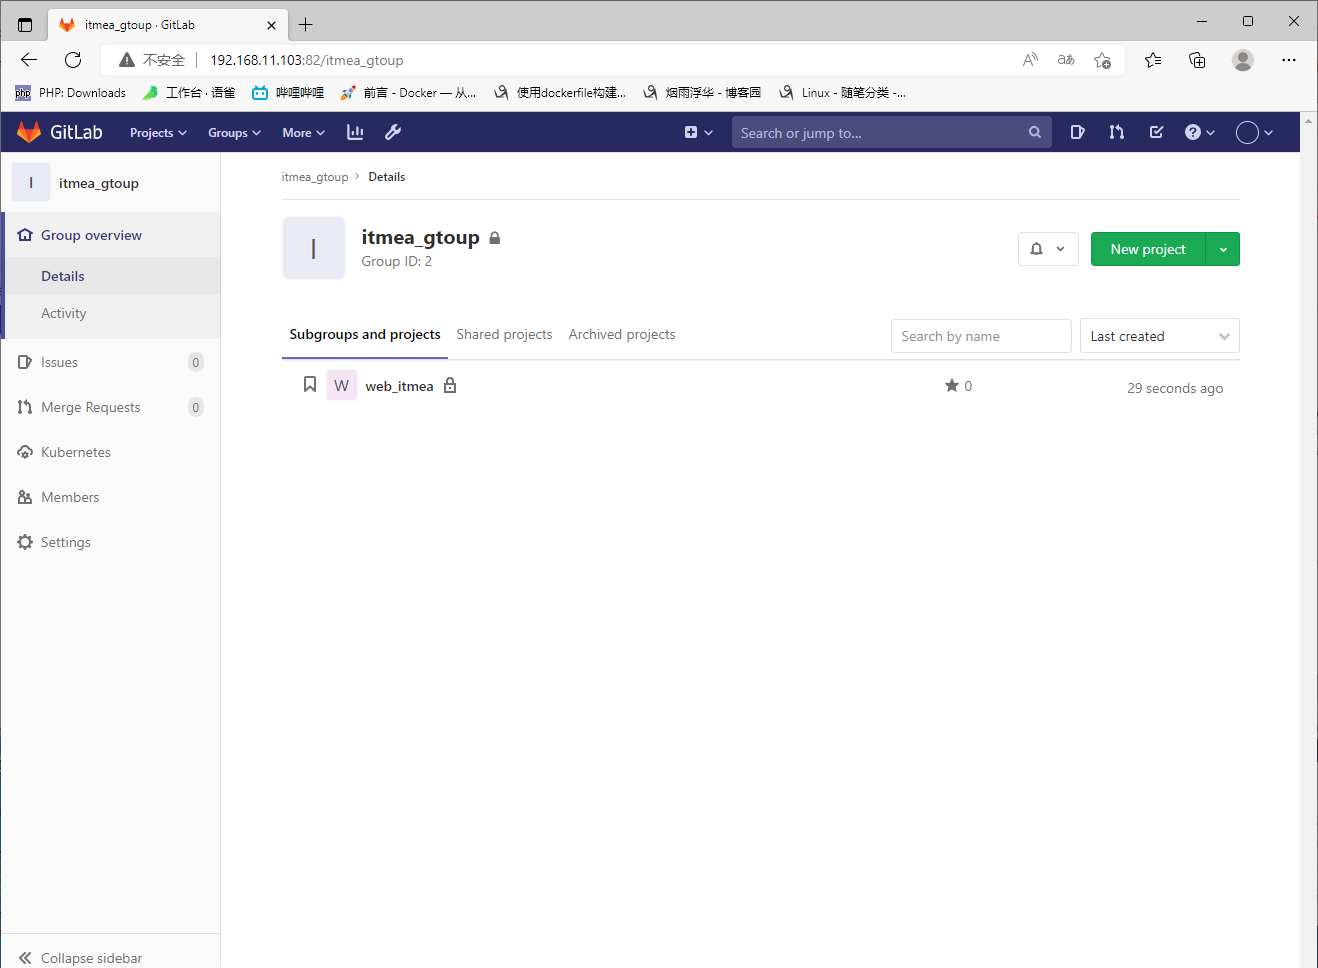This screenshot has width=1318, height=968.
Task: Click the browser back arrow
Action: (29, 60)
